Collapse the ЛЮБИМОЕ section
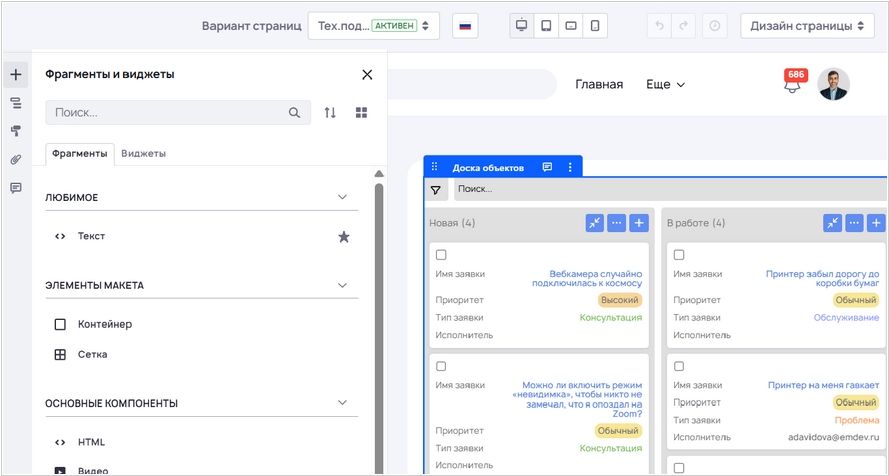889x476 pixels. click(342, 198)
